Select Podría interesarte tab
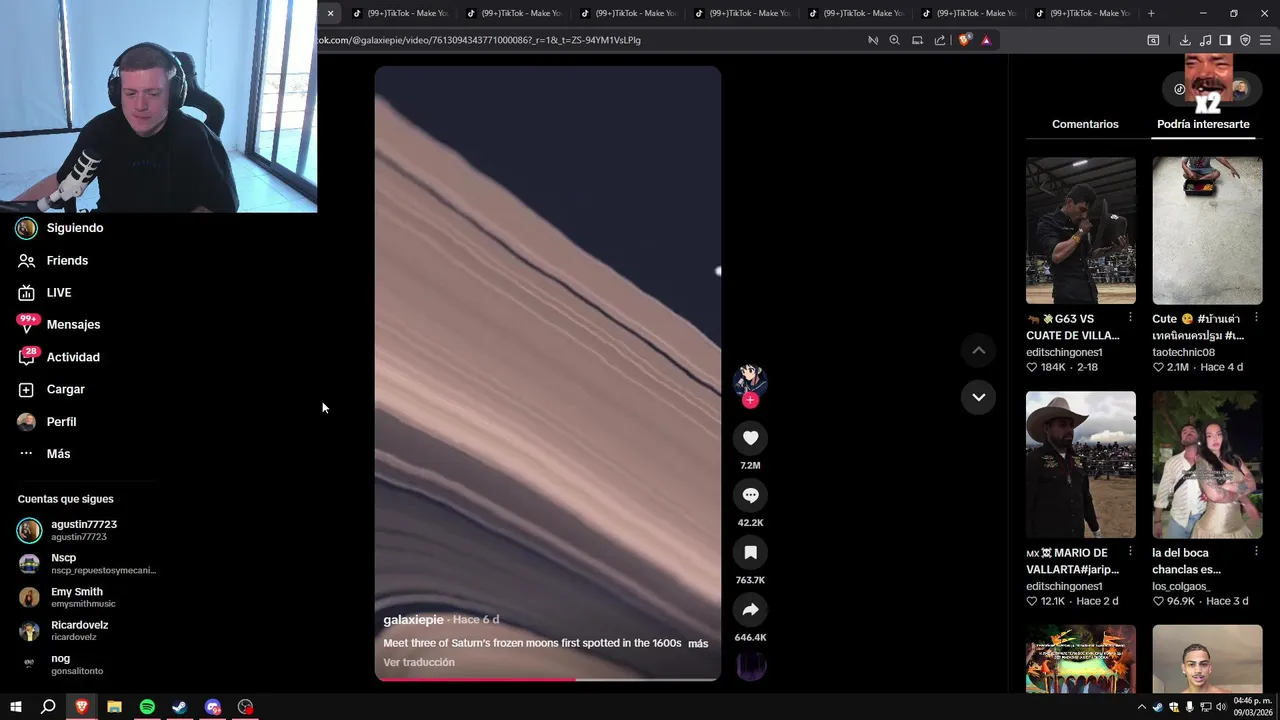Image resolution: width=1280 pixels, height=720 pixels. tap(1203, 124)
